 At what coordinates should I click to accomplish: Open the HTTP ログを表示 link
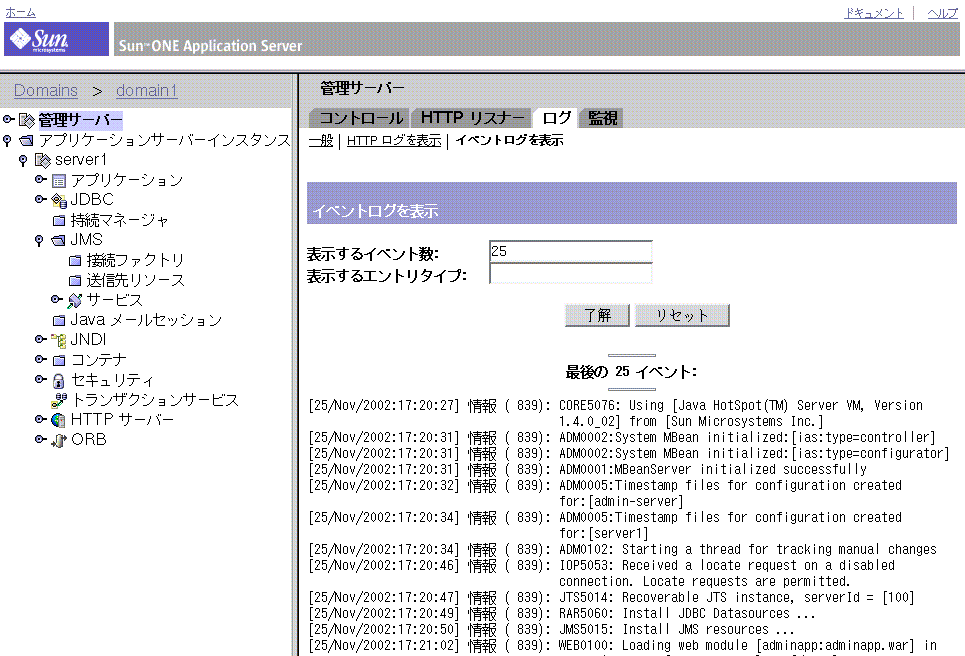pyautogui.click(x=394, y=141)
